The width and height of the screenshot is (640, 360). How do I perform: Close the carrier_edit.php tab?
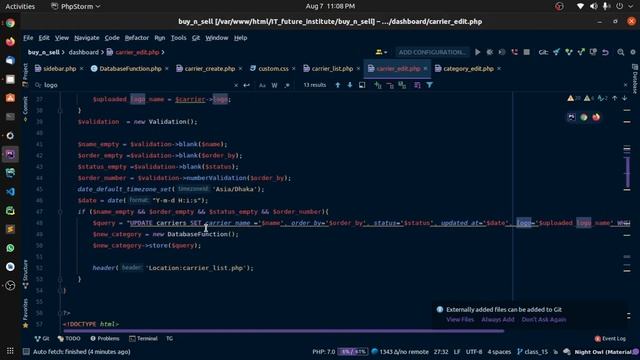pyautogui.click(x=425, y=69)
